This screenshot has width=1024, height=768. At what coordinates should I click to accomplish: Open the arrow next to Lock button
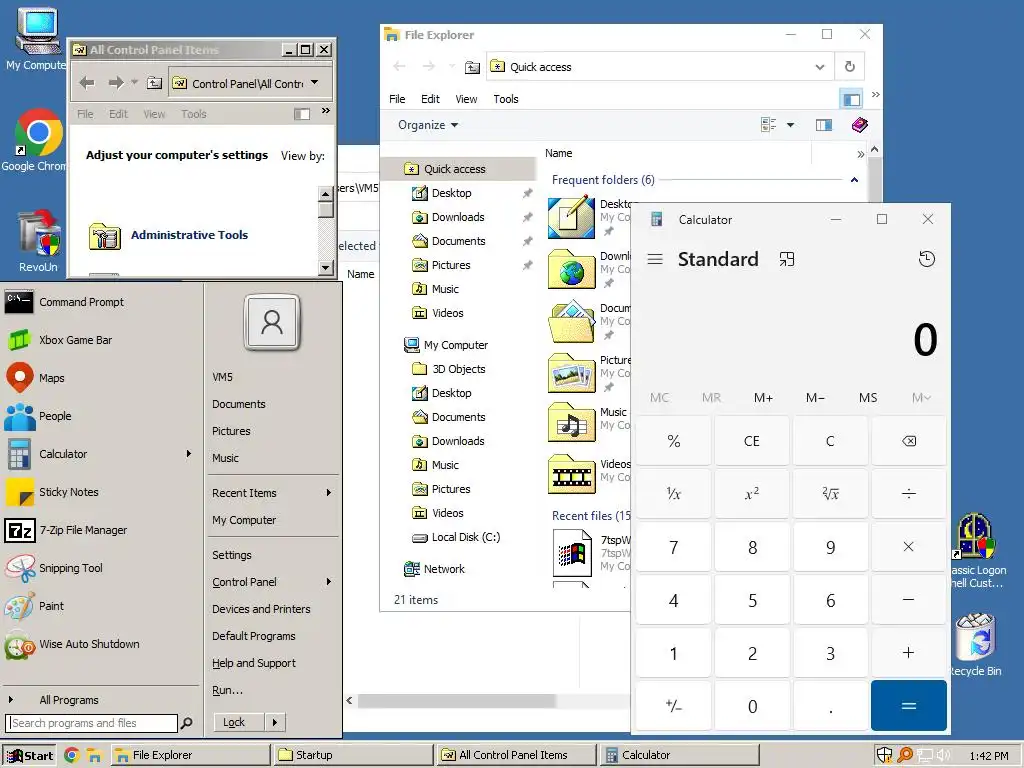(275, 722)
